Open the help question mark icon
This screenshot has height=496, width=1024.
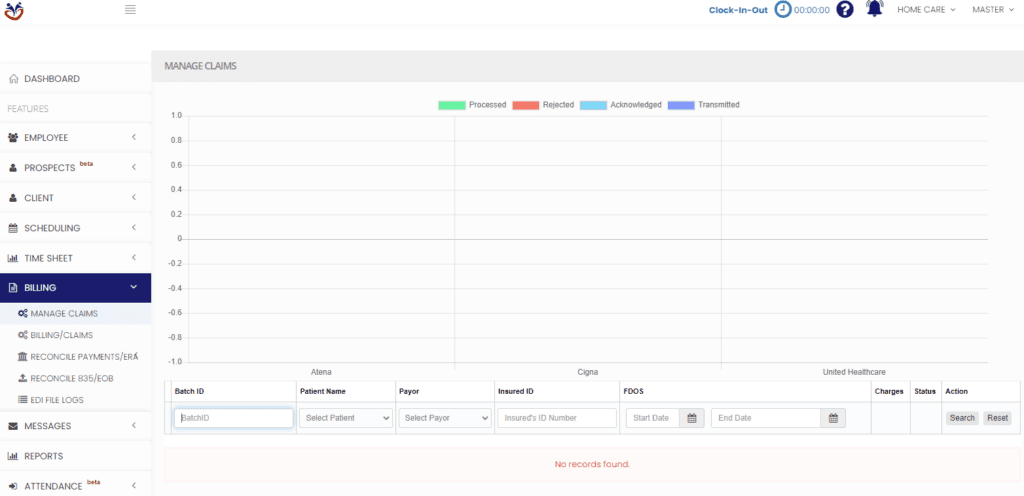click(x=845, y=10)
